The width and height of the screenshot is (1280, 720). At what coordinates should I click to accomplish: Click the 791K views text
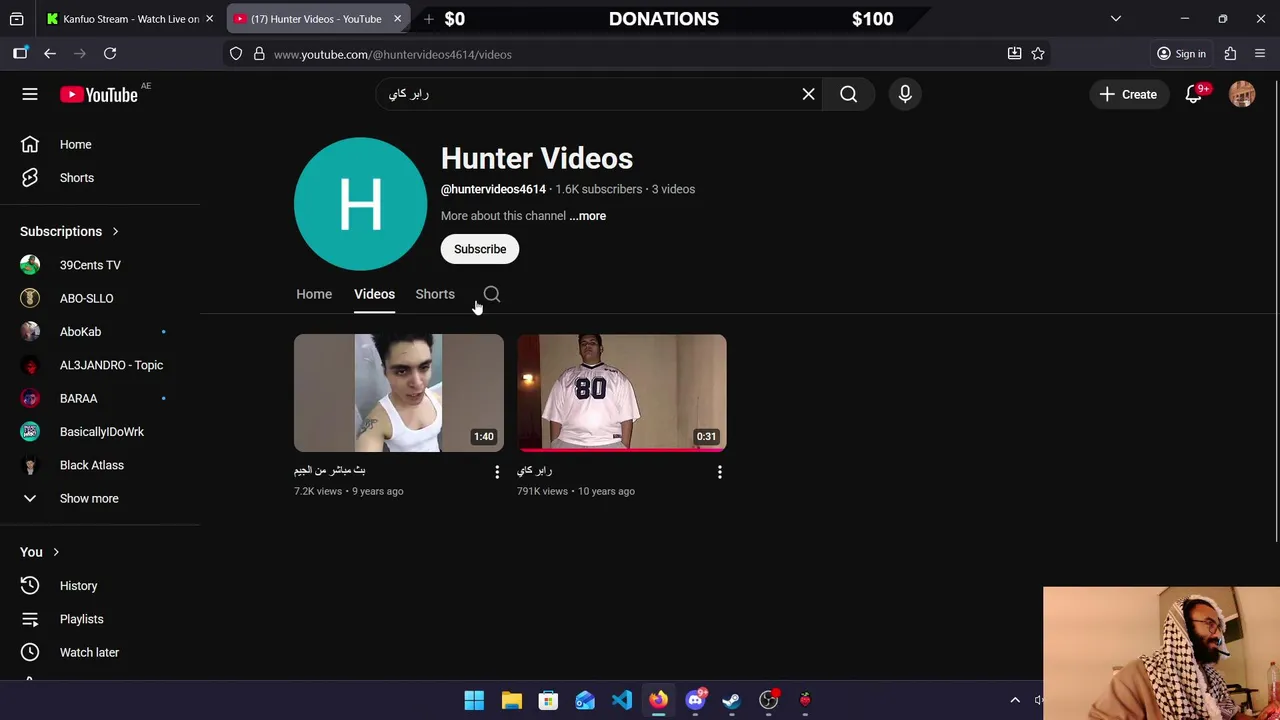(542, 491)
